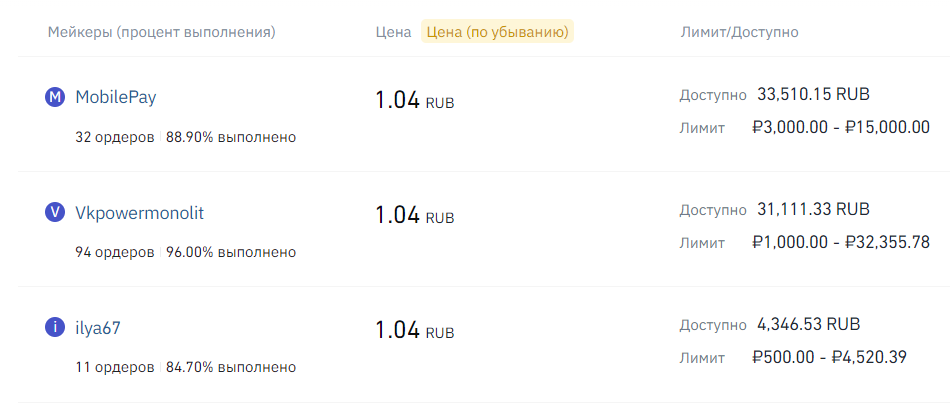Click Vkpowermonolit's available amount 31,111.33 RUB
The width and height of the screenshot is (950, 419).
coord(813,210)
